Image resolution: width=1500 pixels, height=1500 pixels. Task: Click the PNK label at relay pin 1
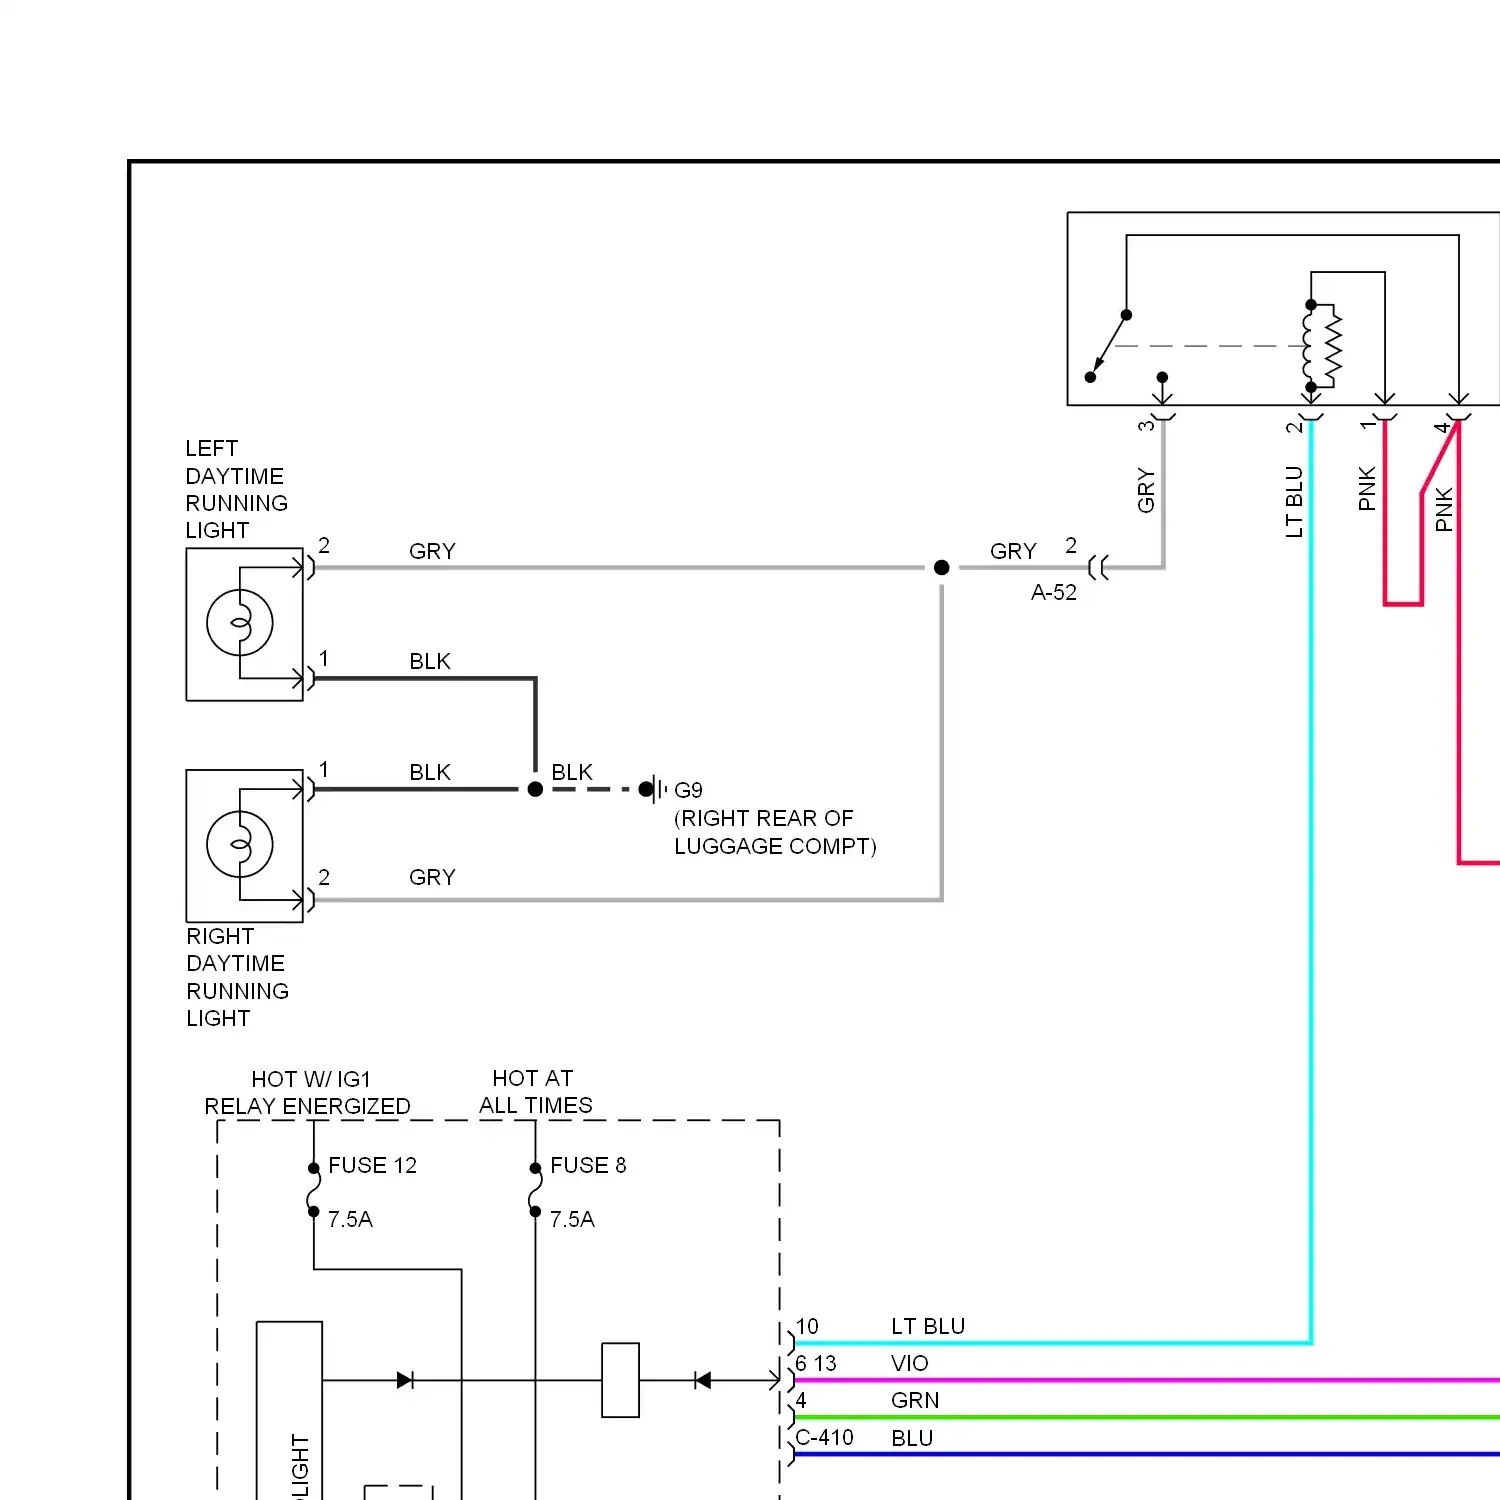tap(1367, 488)
